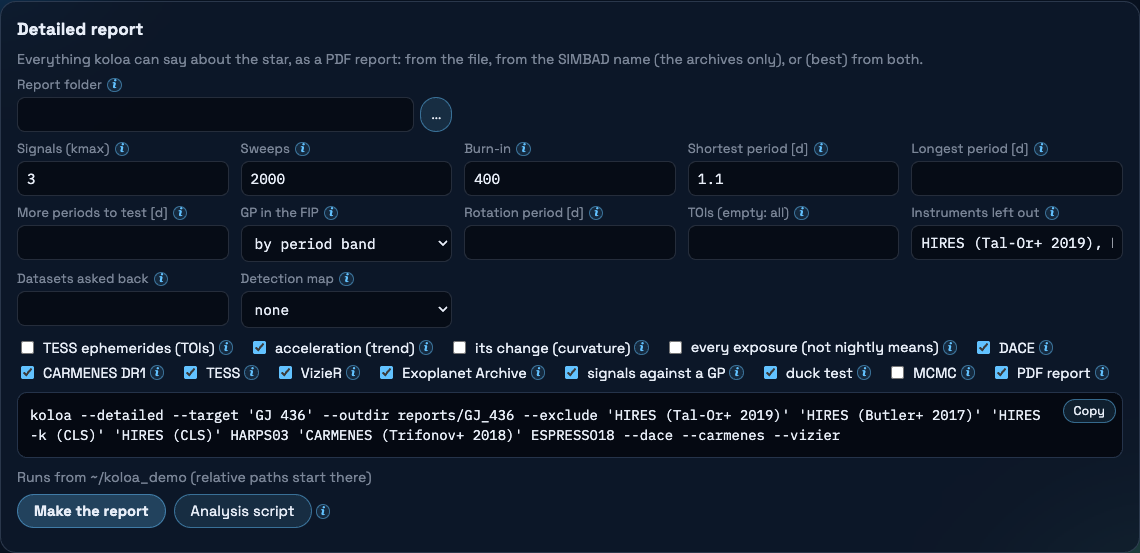1140x553 pixels.
Task: Click Burn-in field showing 400
Action: (570, 179)
